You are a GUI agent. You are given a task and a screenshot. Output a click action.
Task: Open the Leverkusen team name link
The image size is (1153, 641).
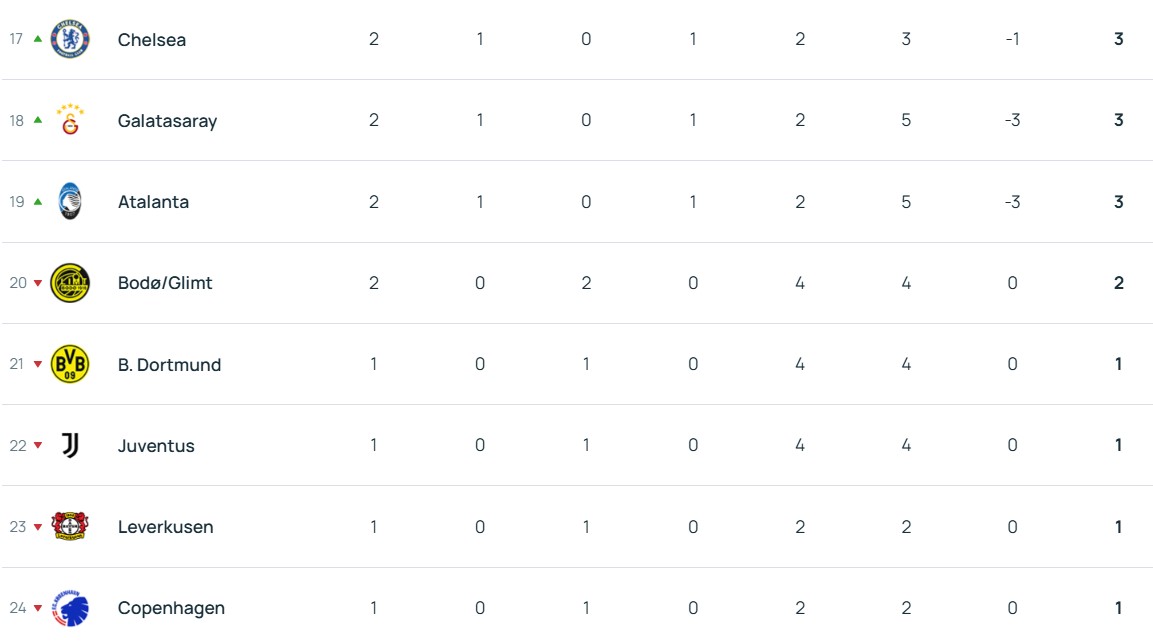pos(165,527)
